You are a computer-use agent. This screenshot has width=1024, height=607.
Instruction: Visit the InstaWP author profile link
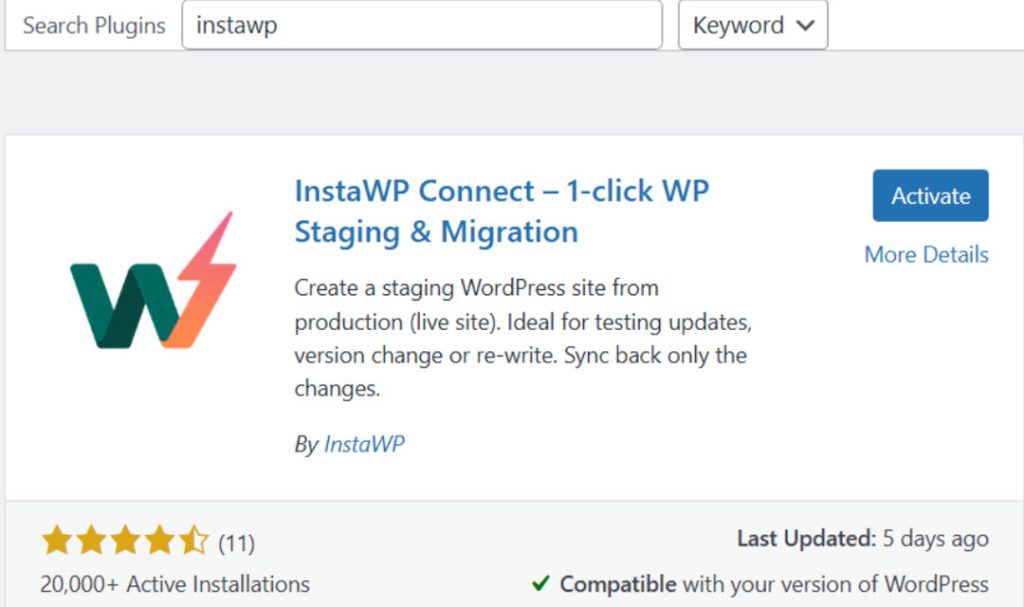click(x=363, y=443)
